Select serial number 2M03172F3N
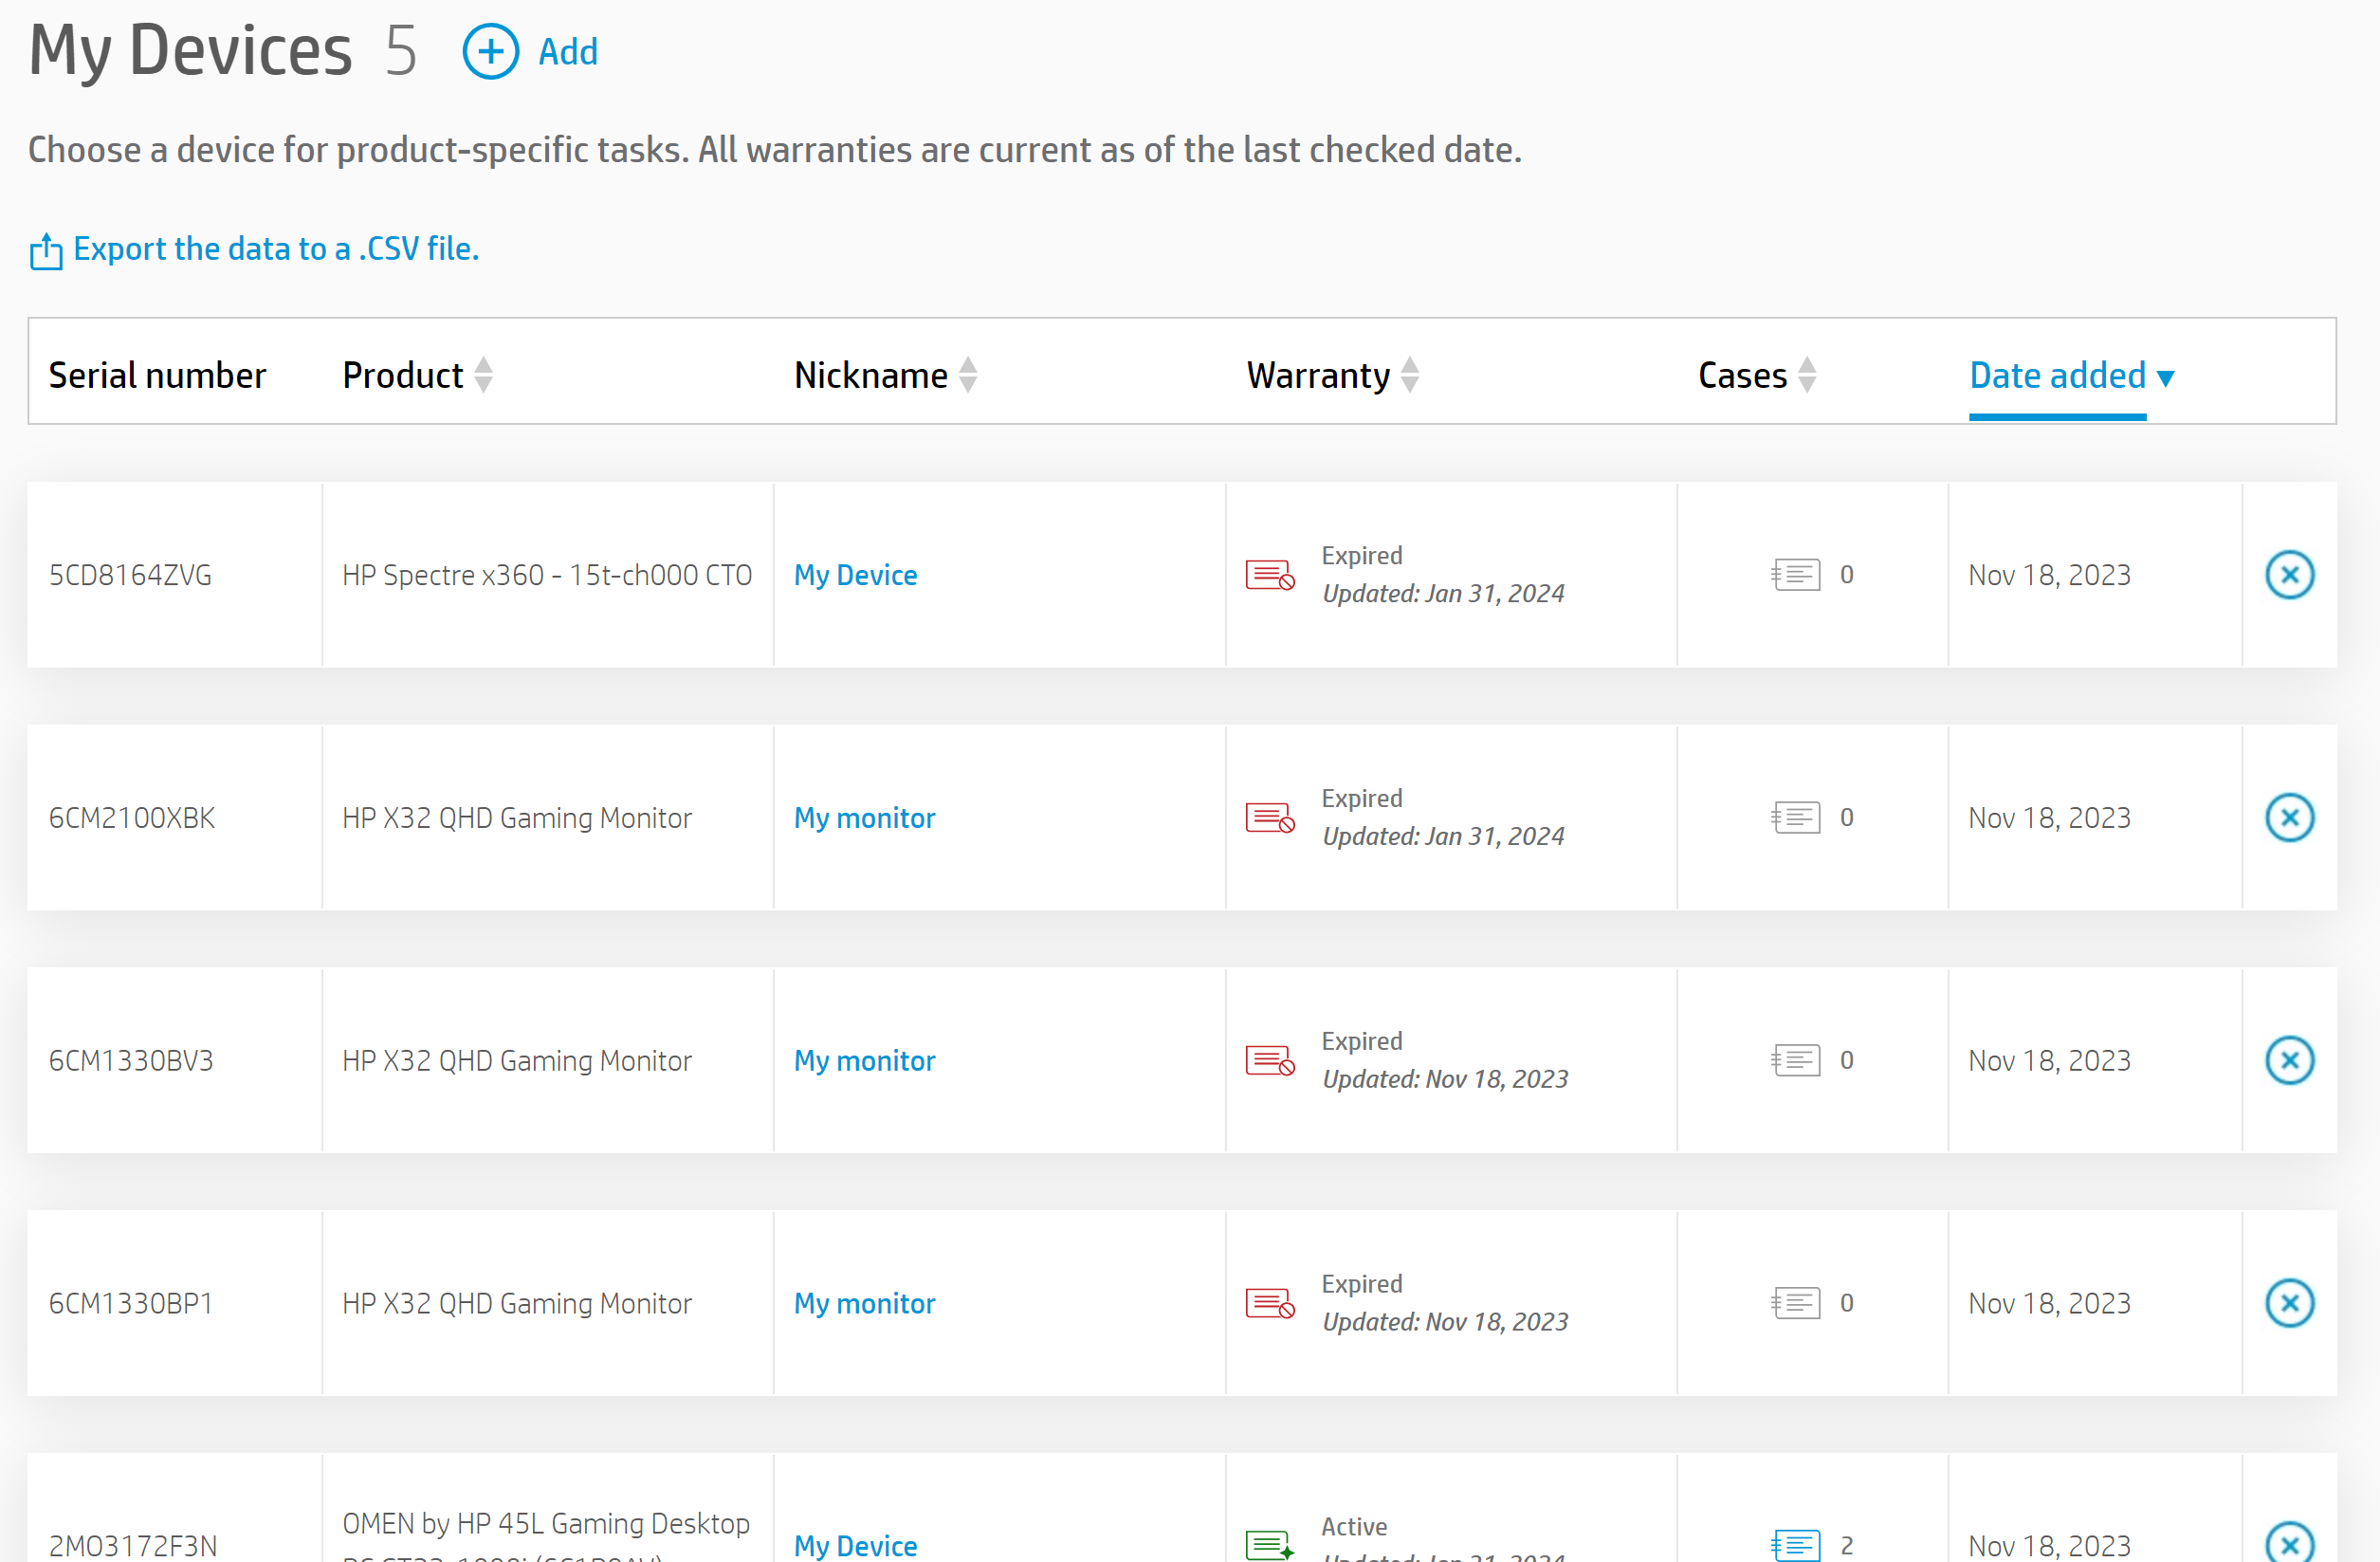This screenshot has width=2380, height=1562. click(133, 1545)
